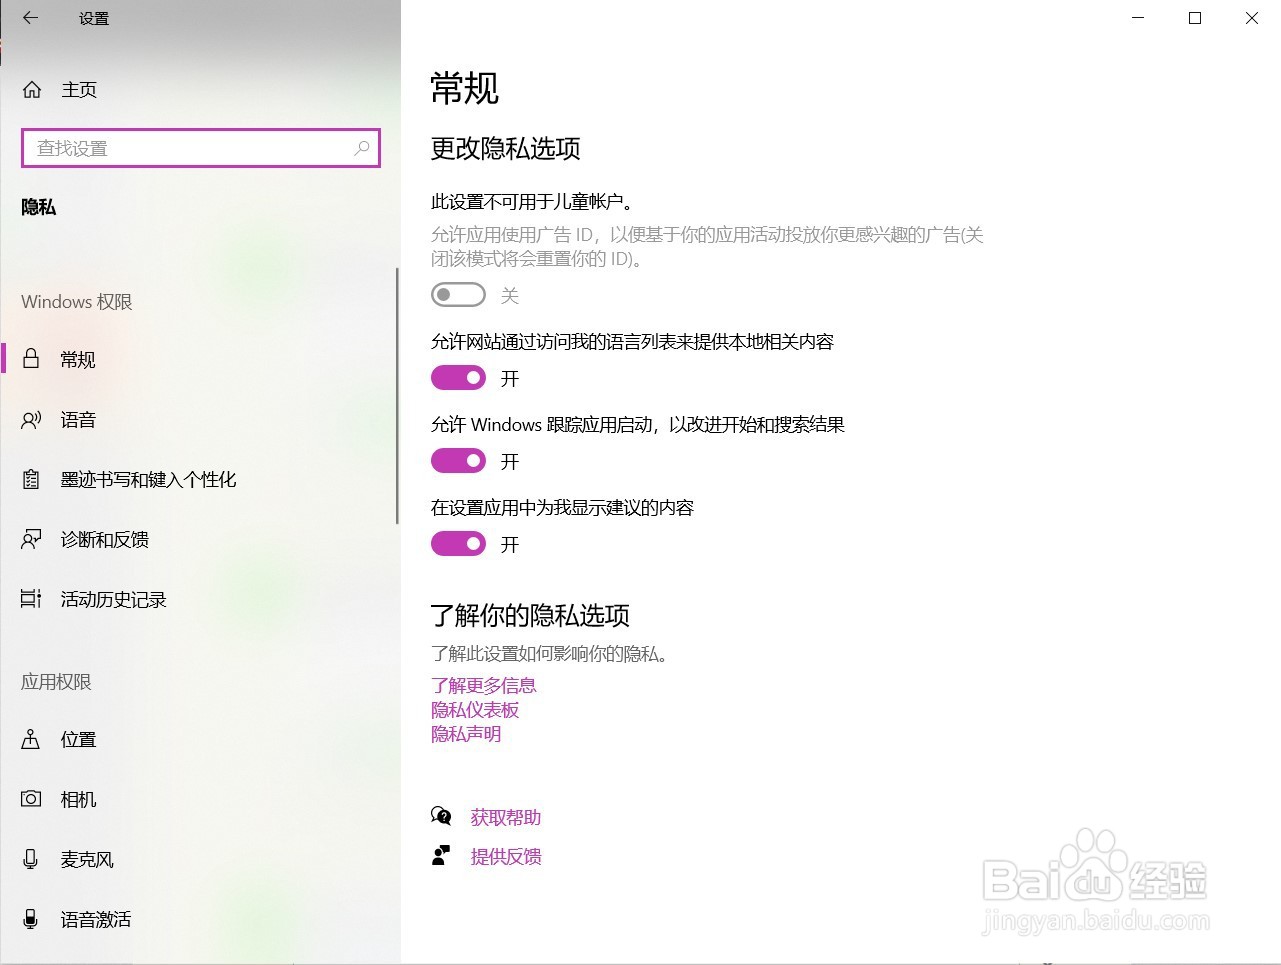Maximize the Settings window
Viewport: 1281px width, 965px height.
1195,18
